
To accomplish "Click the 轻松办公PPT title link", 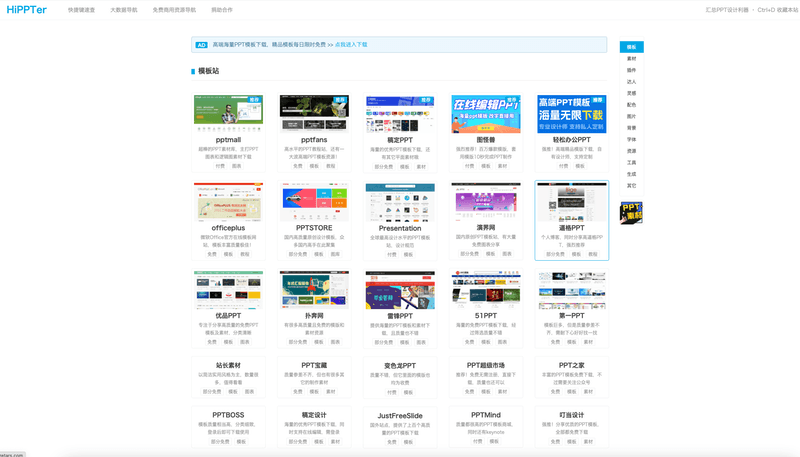I will 571,140.
